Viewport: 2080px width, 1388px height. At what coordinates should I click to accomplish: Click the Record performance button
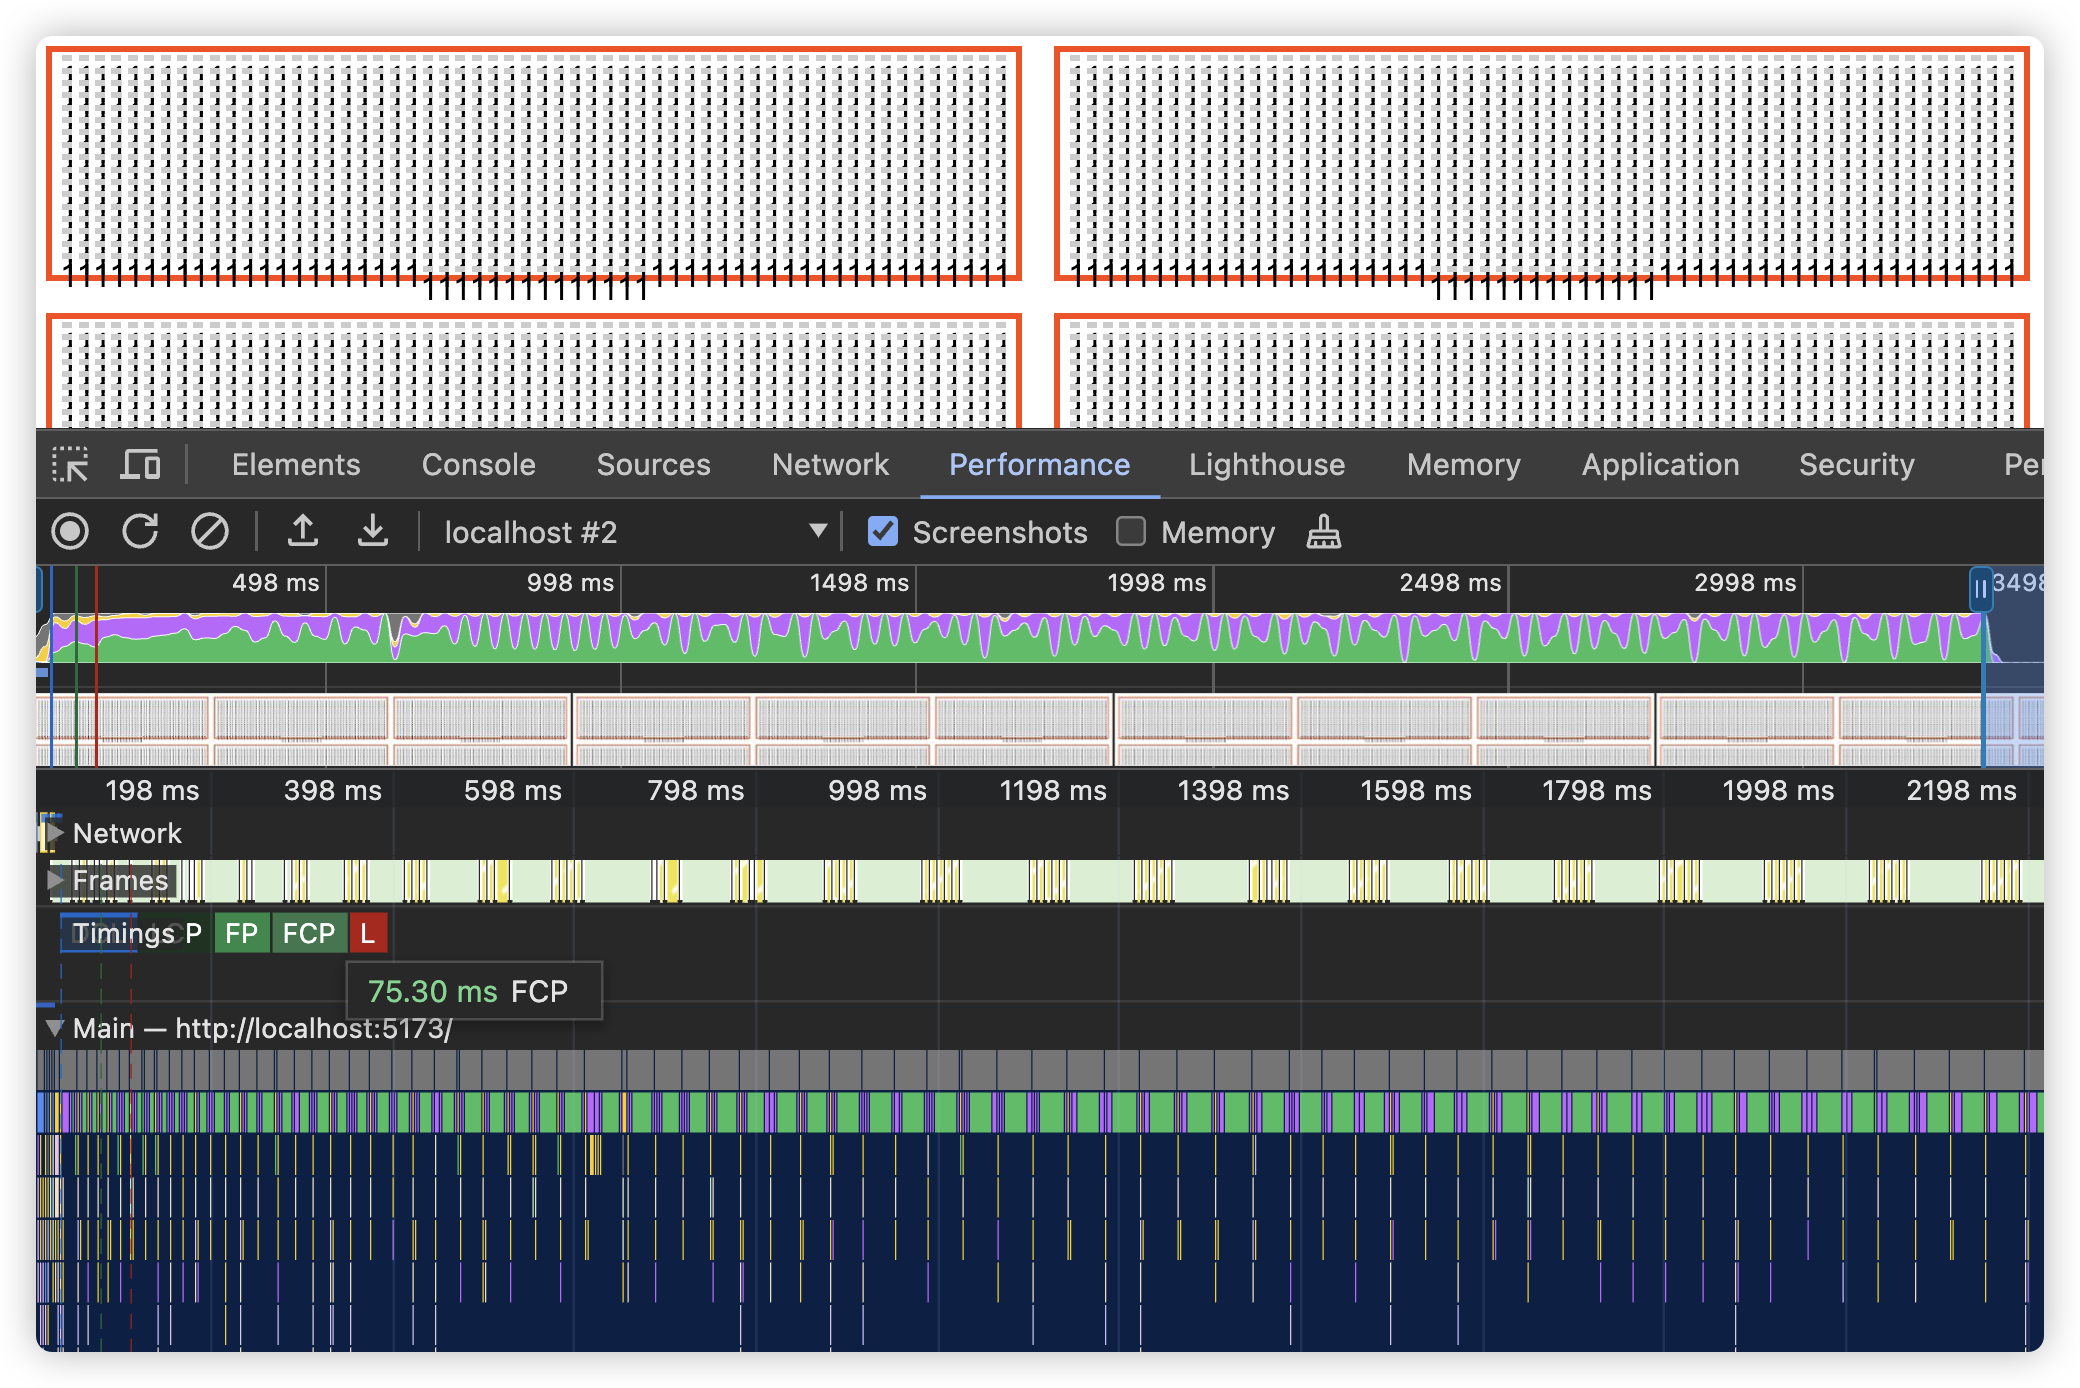click(x=70, y=531)
